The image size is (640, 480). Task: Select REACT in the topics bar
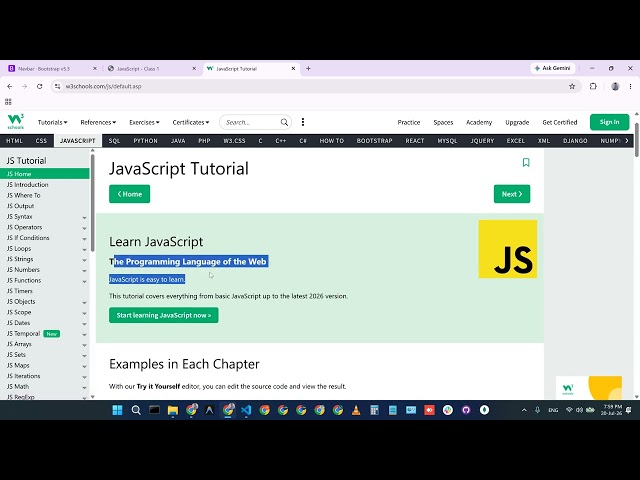click(x=415, y=140)
